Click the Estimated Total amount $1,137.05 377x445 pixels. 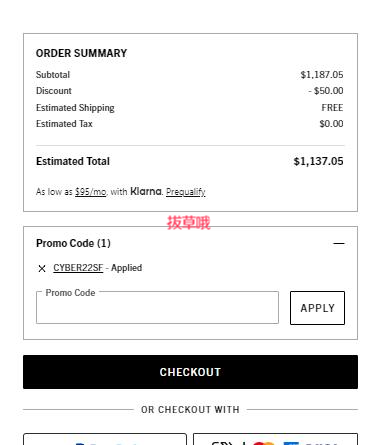[318, 161]
